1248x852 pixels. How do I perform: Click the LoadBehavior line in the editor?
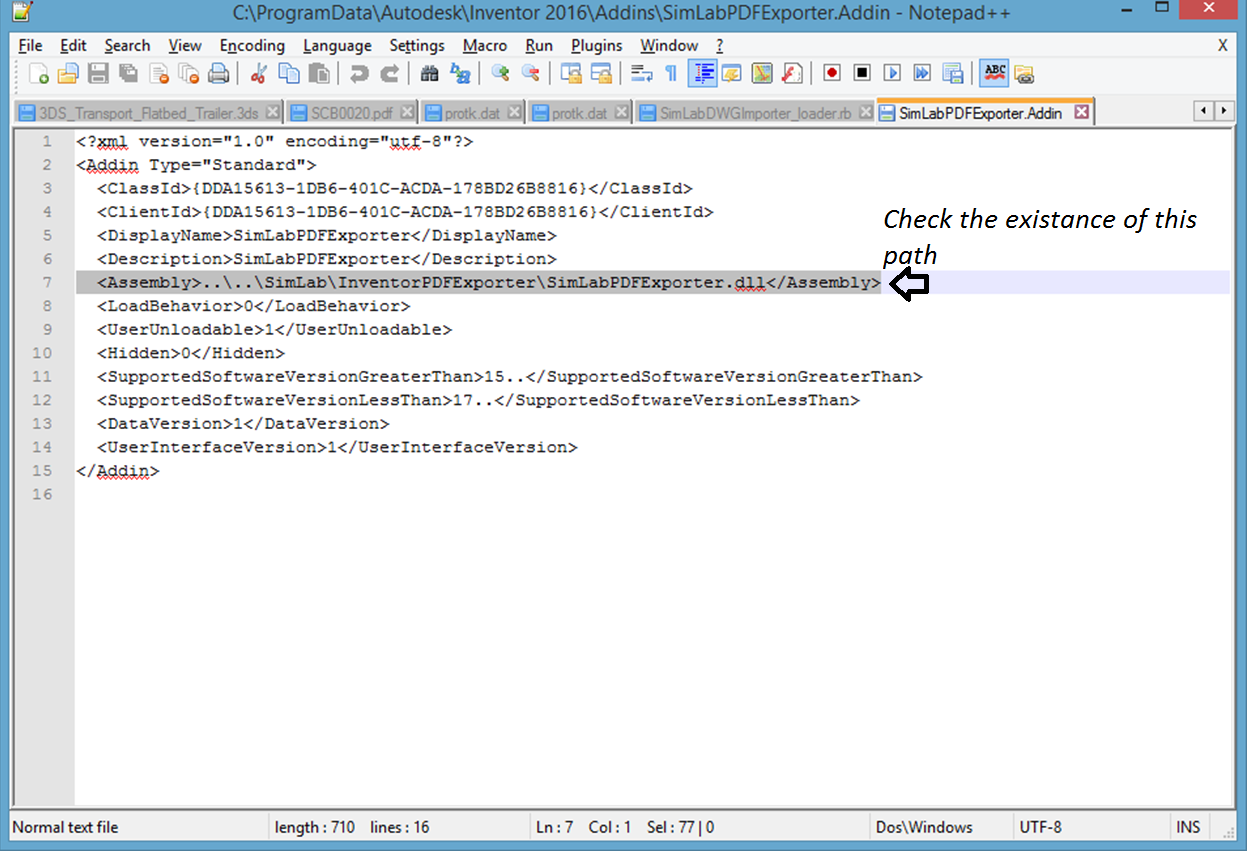[253, 306]
